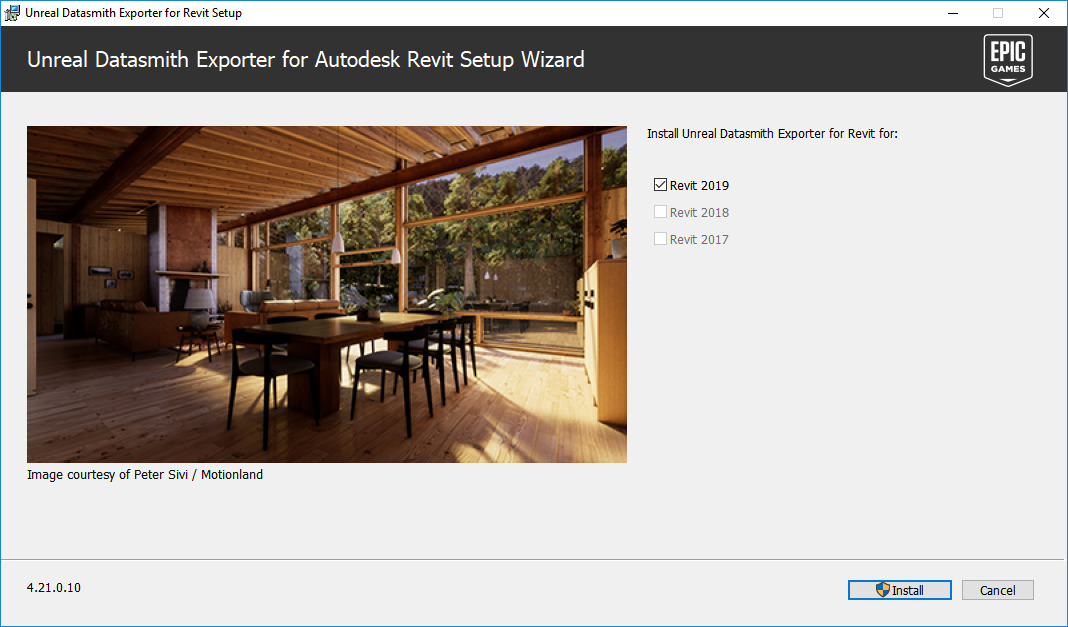Click the disabled maximize button
The width and height of the screenshot is (1068, 627).
click(x=998, y=12)
